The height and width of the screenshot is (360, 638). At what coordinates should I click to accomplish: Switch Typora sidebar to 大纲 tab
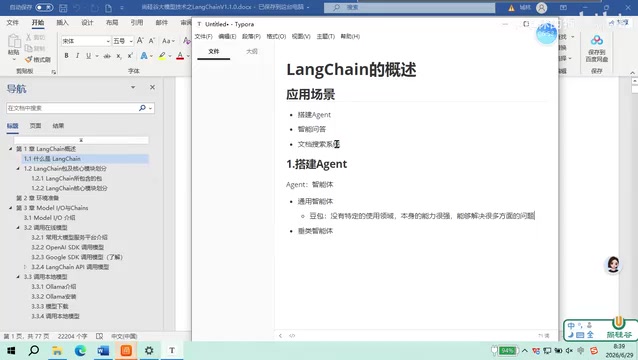(252, 51)
